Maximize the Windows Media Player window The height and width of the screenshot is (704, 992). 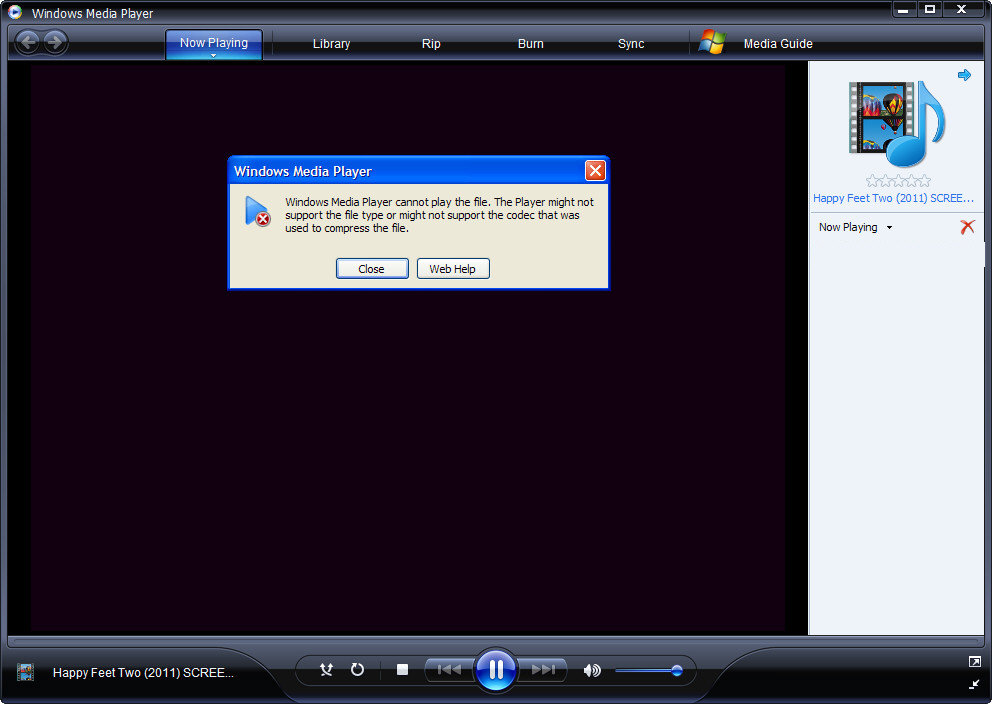click(x=929, y=9)
